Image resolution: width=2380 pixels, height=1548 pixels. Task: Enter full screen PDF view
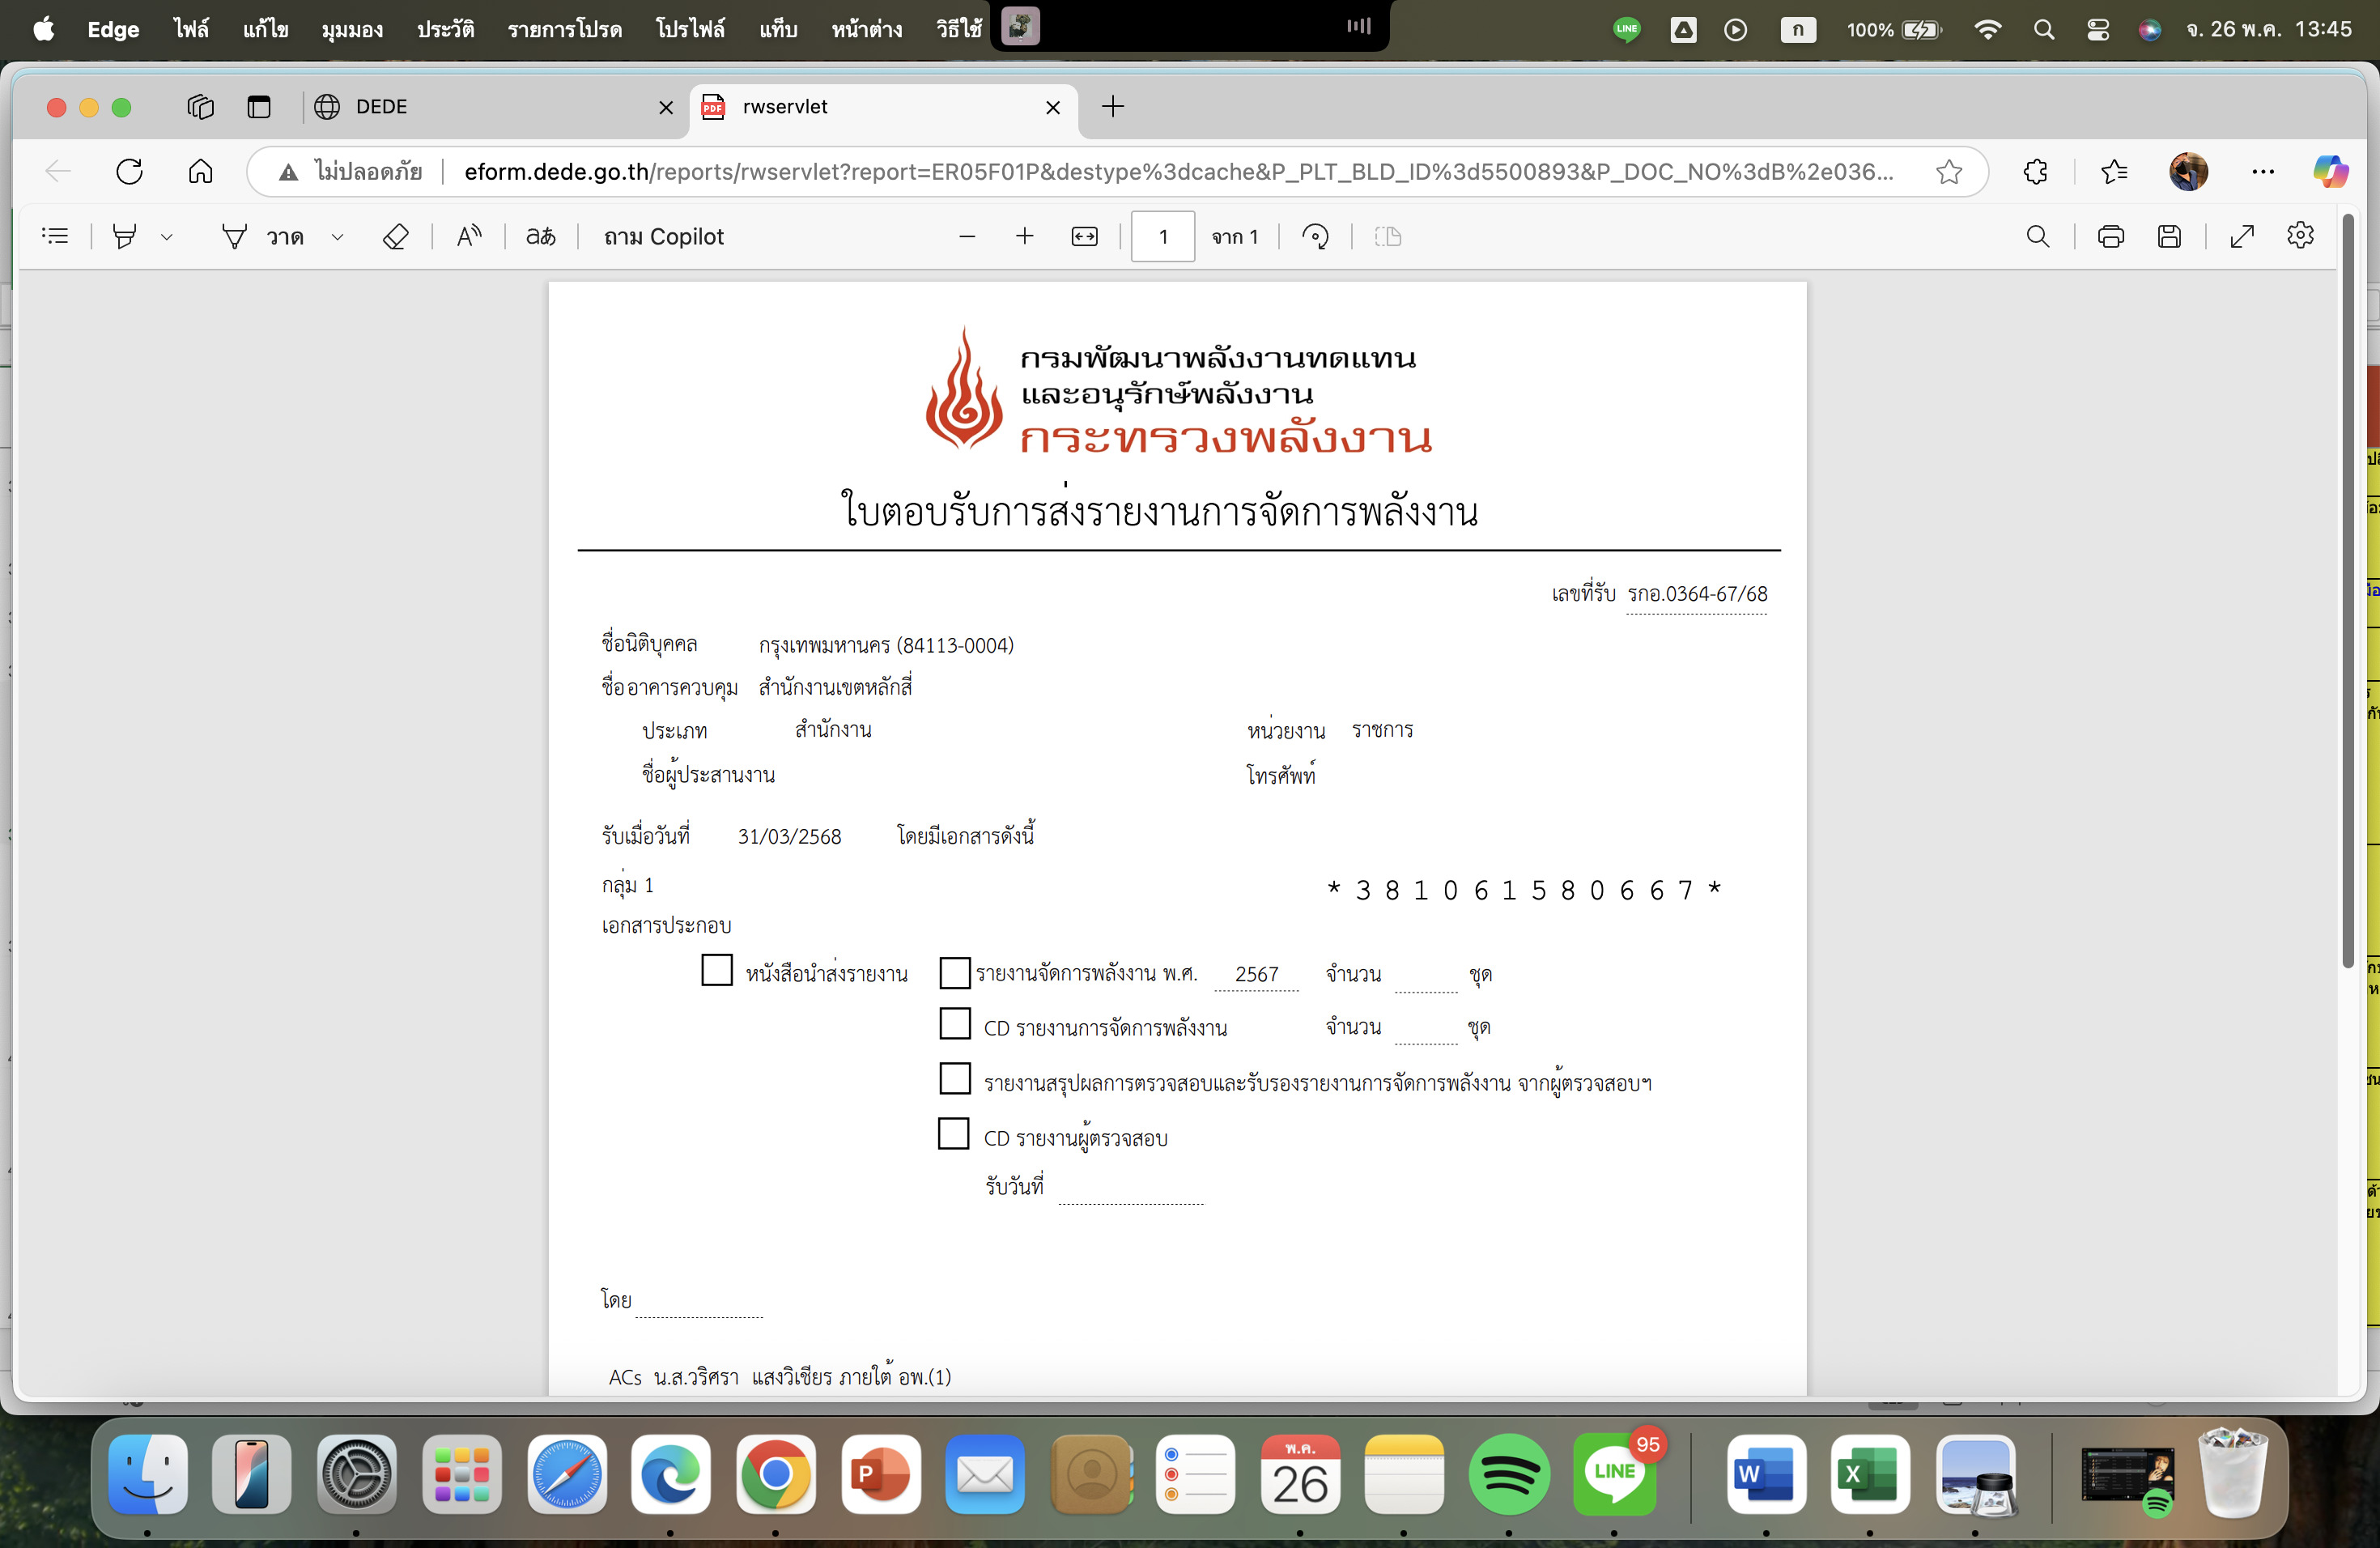[x=2242, y=236]
